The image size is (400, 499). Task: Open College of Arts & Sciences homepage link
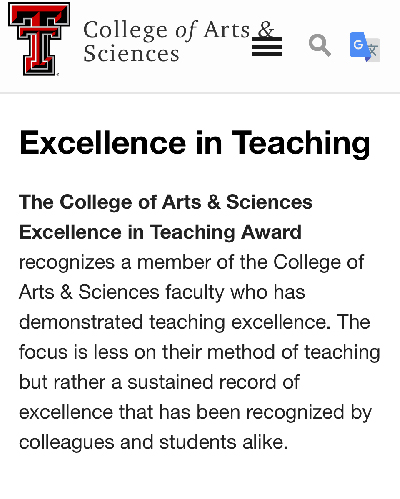[179, 41]
